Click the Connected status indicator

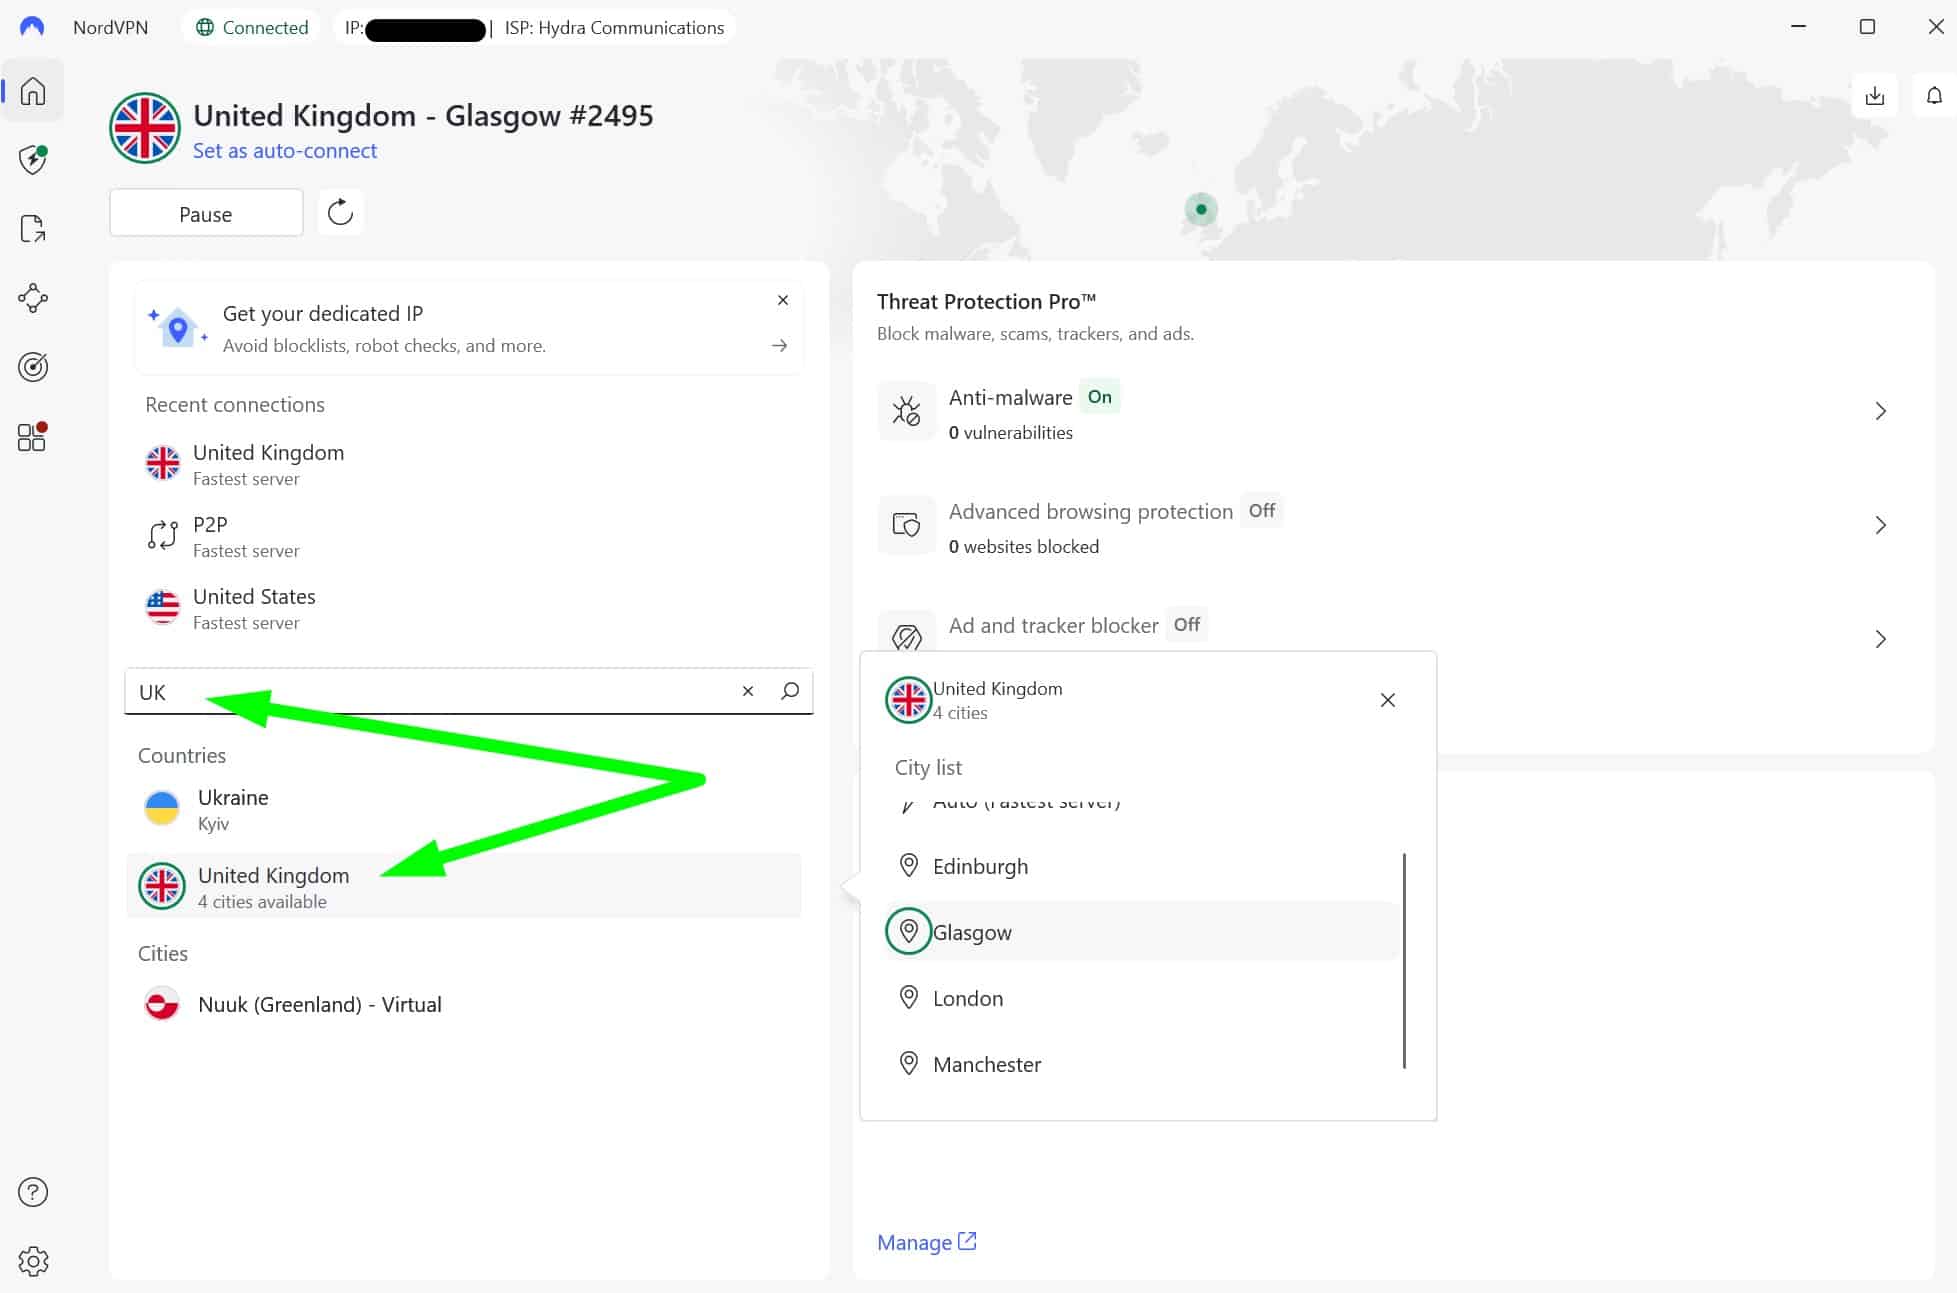pyautogui.click(x=253, y=27)
